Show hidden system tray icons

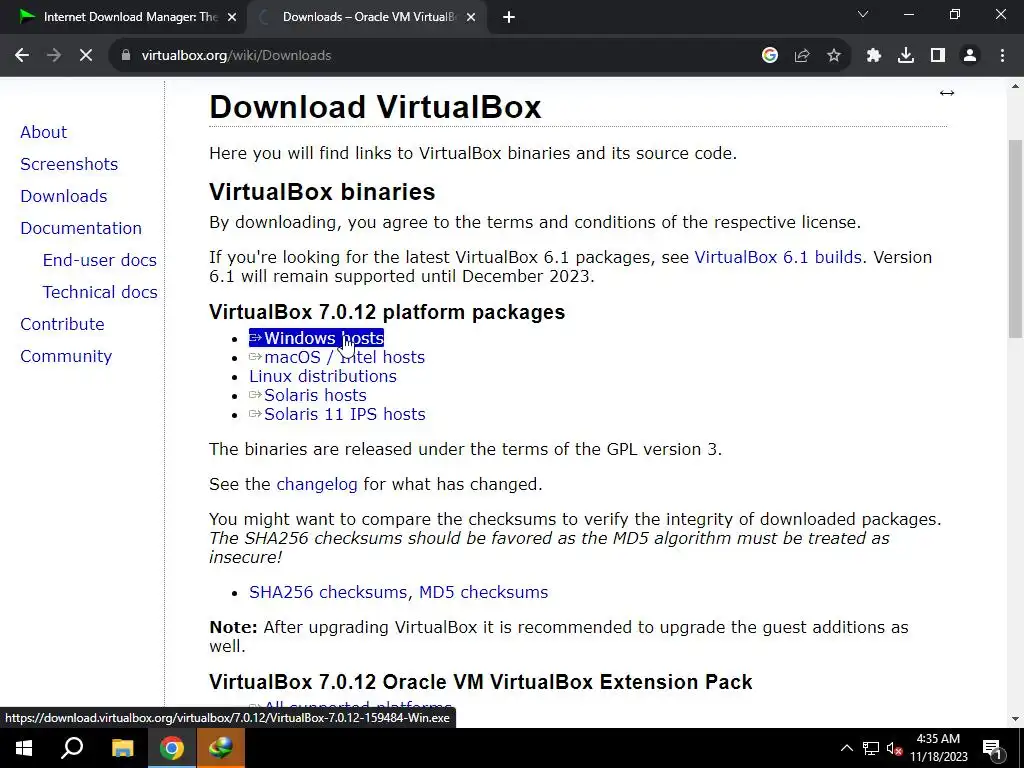point(846,748)
